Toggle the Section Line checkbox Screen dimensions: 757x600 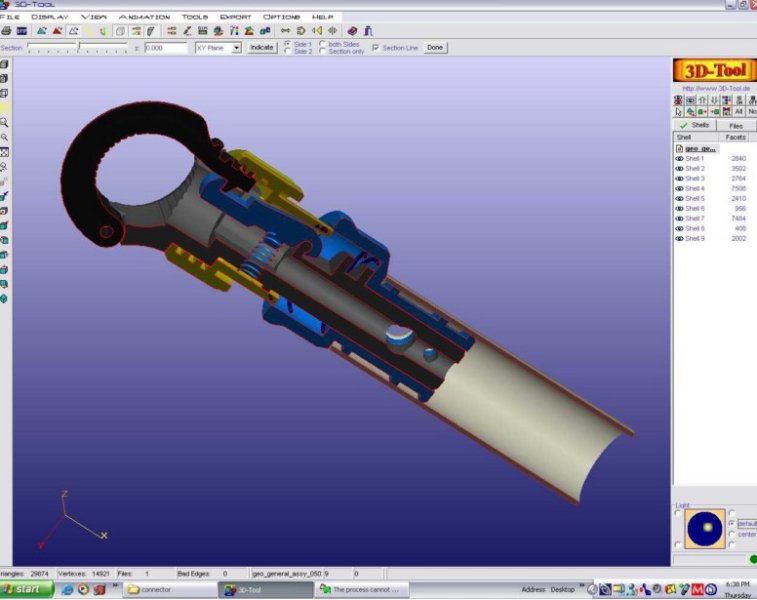coord(376,47)
